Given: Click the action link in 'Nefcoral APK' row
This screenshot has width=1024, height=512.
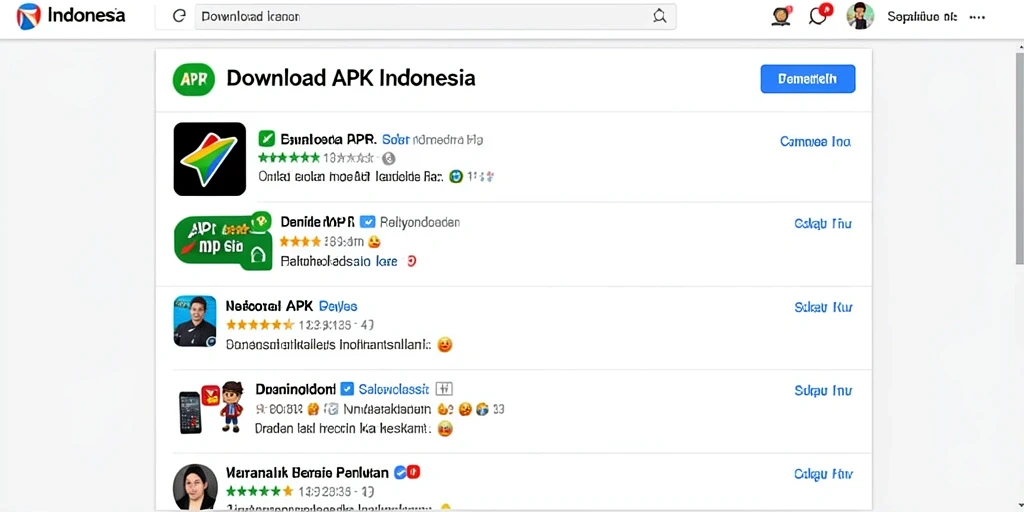Looking at the screenshot, I should (x=823, y=307).
